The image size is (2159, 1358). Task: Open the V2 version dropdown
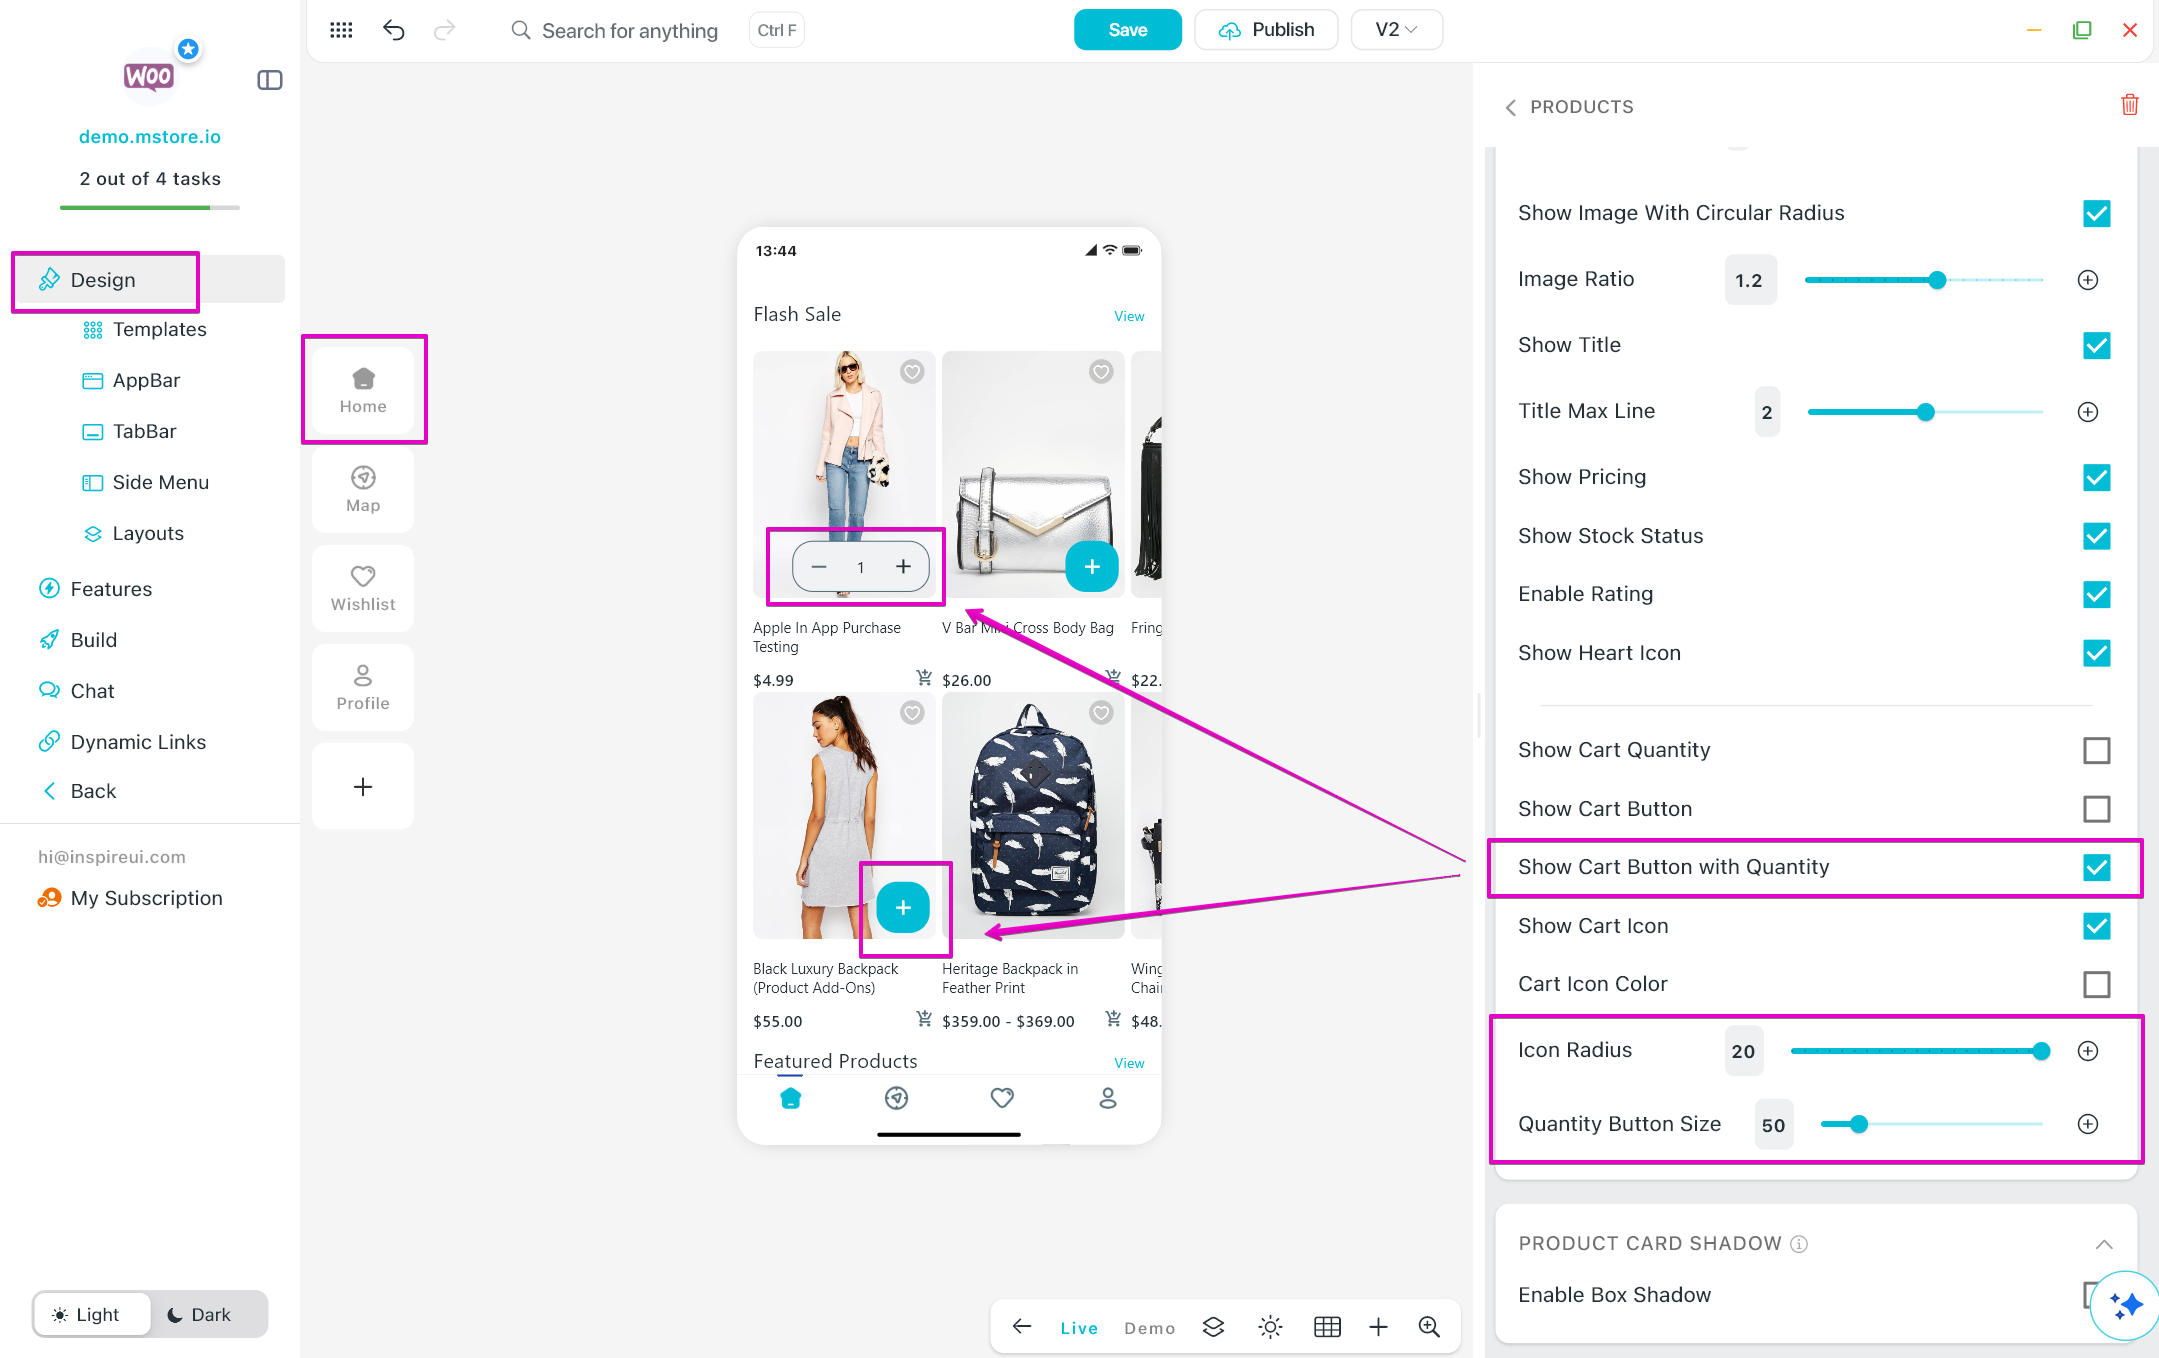coord(1396,30)
